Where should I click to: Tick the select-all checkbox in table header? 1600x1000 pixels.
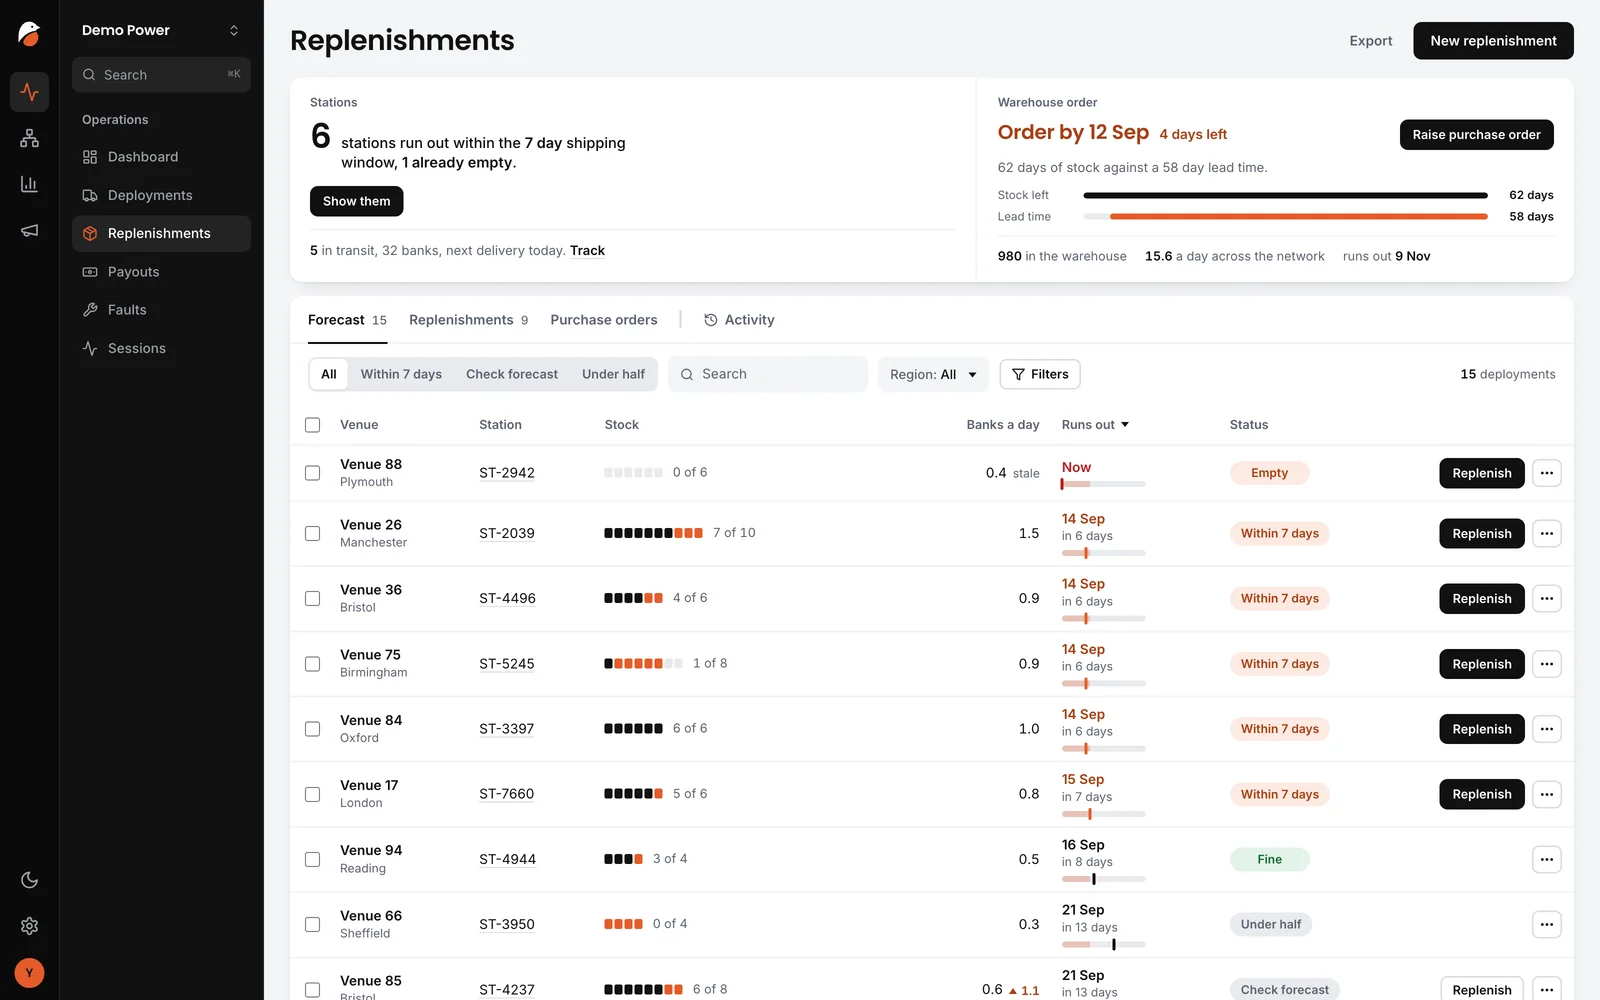pyautogui.click(x=313, y=425)
